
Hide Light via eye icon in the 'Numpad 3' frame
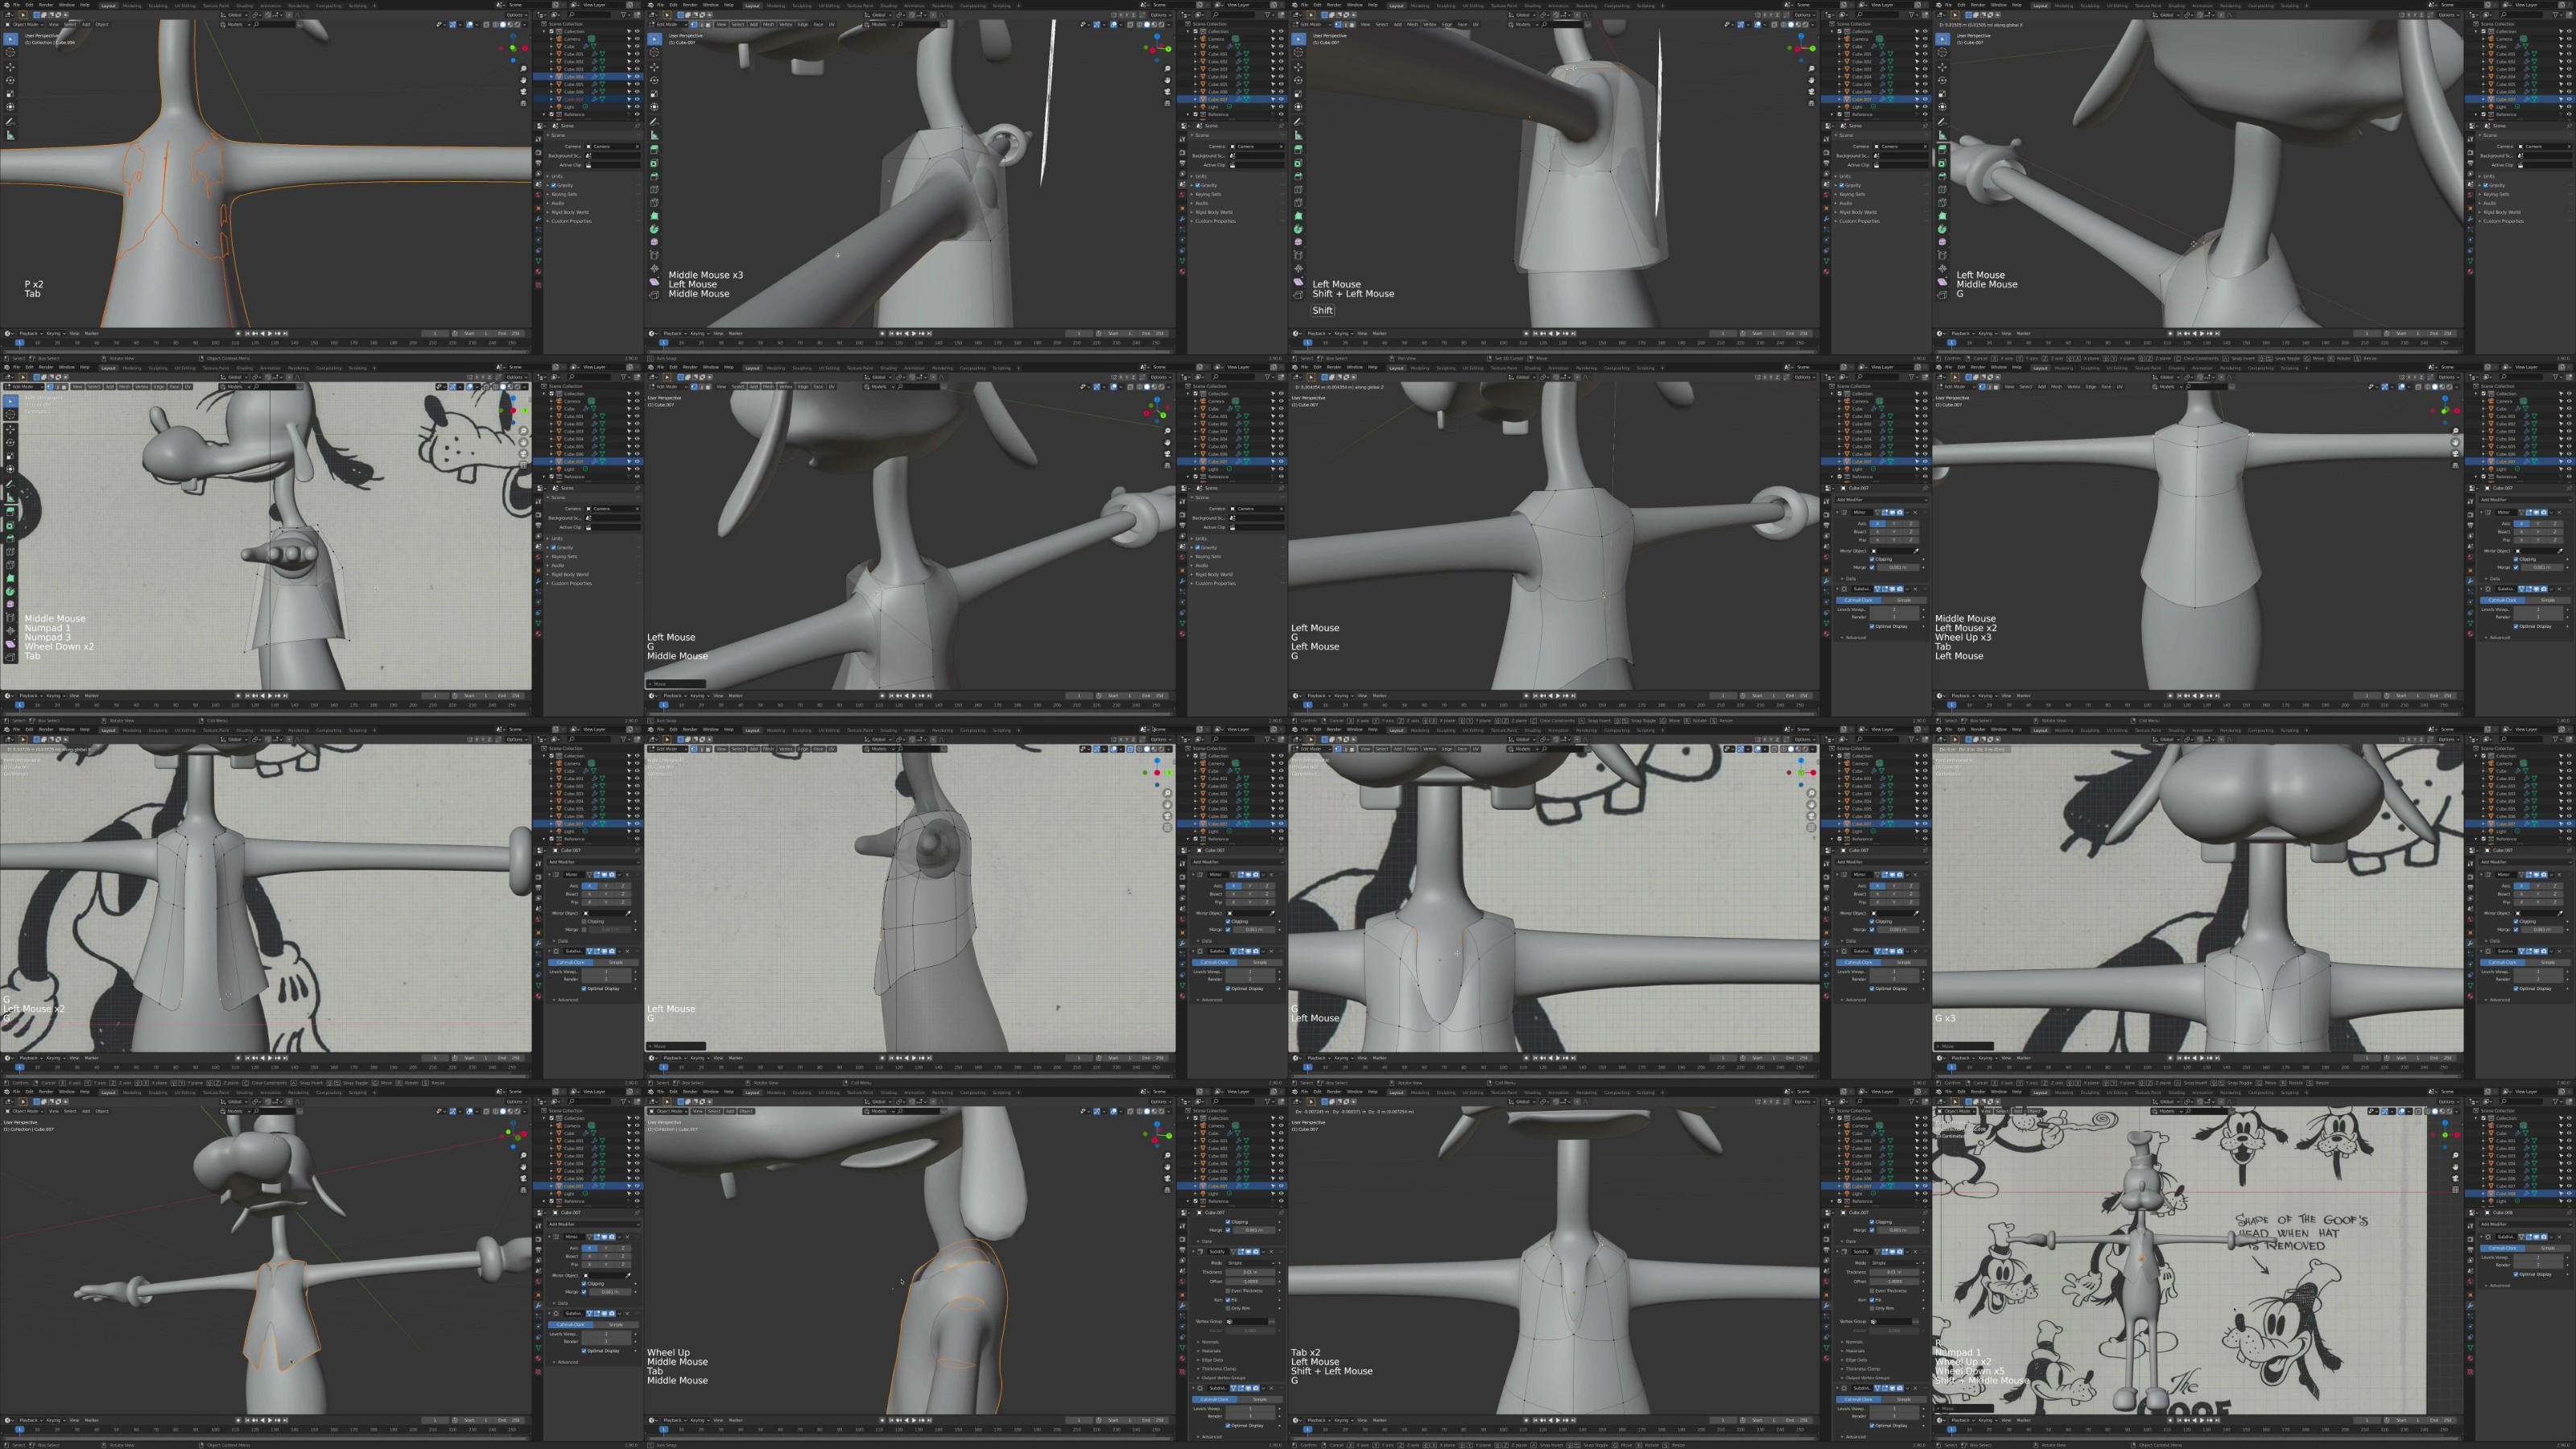637,469
